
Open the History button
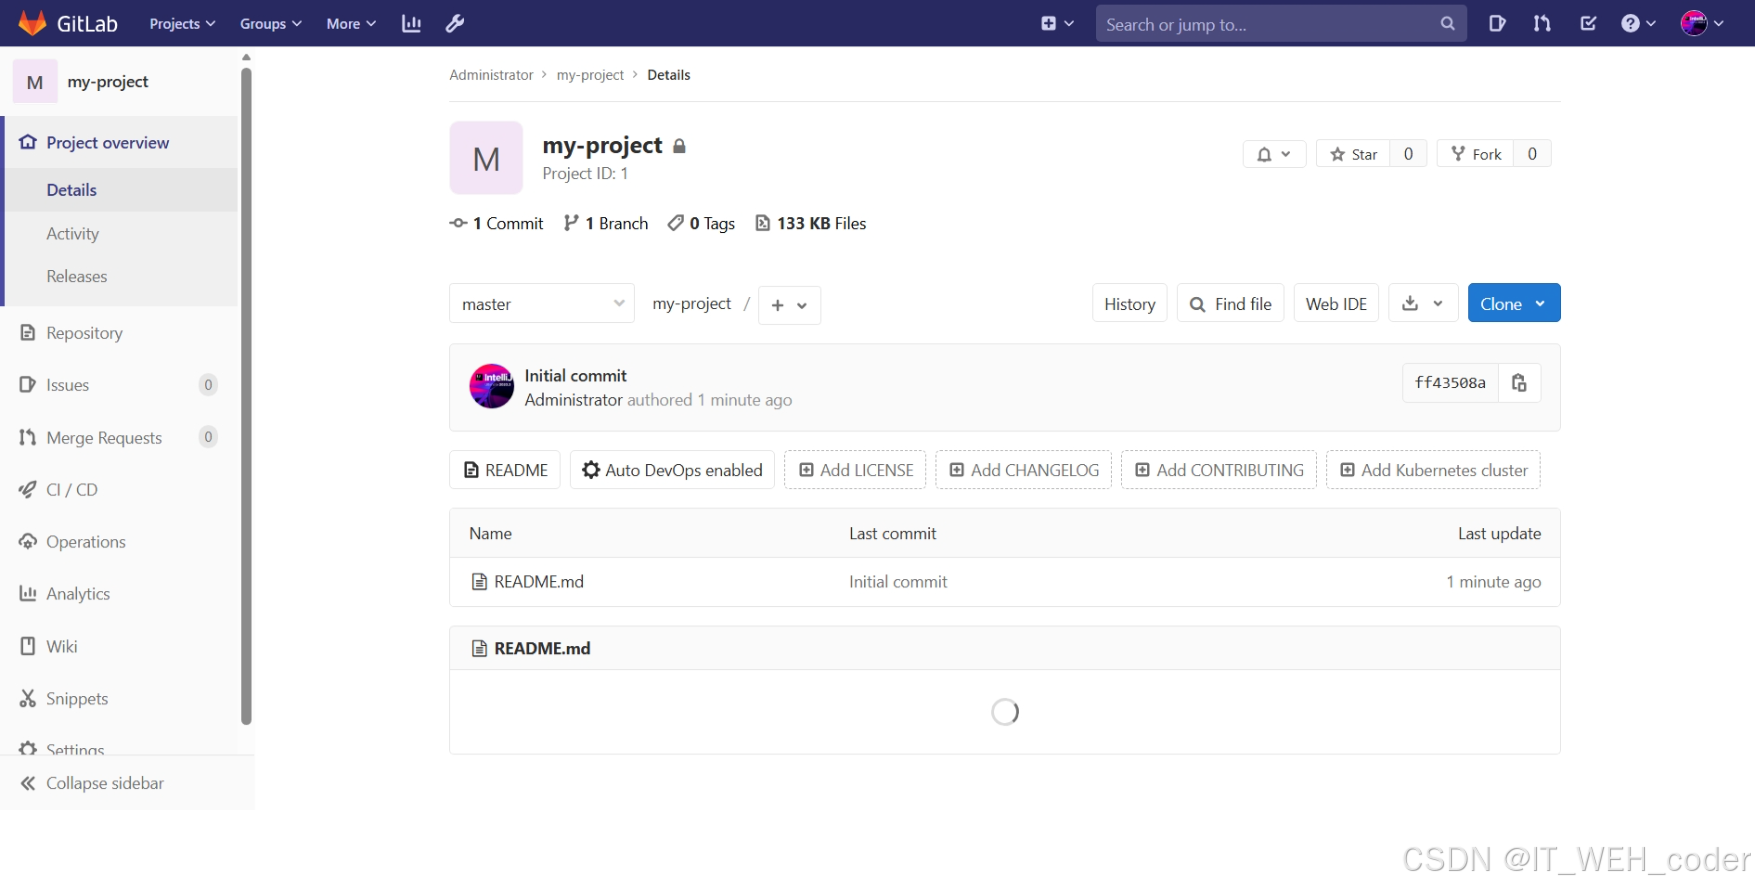coord(1130,303)
